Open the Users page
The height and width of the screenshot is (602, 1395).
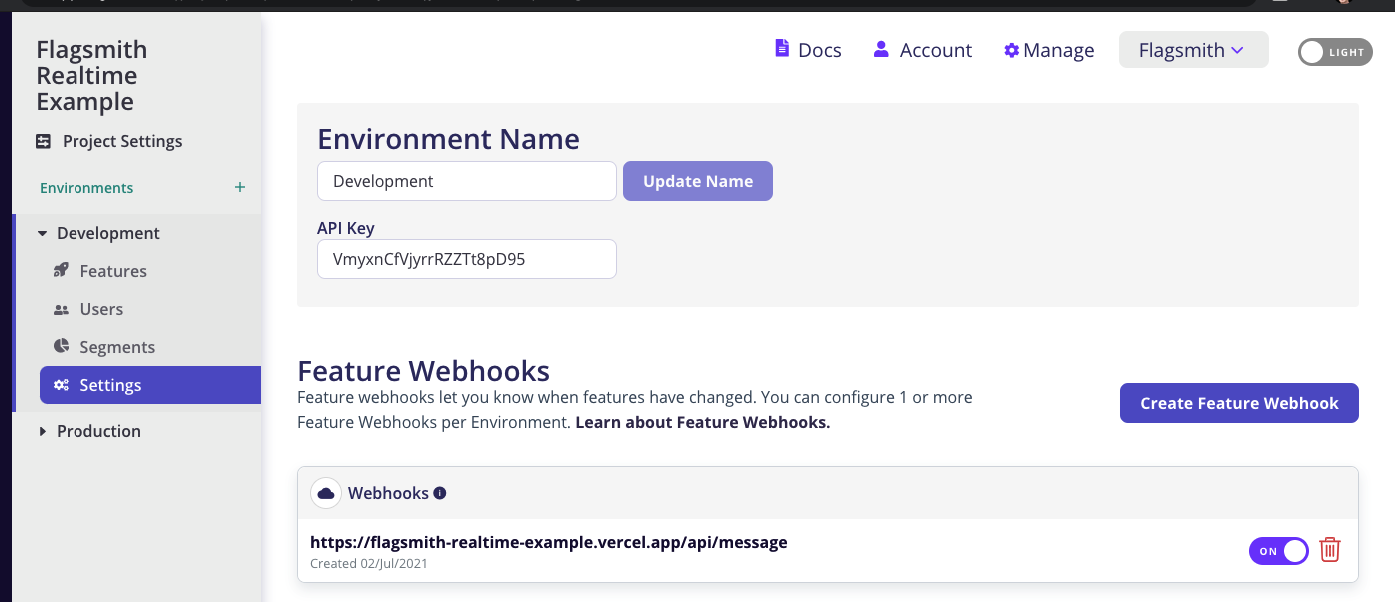pos(100,310)
